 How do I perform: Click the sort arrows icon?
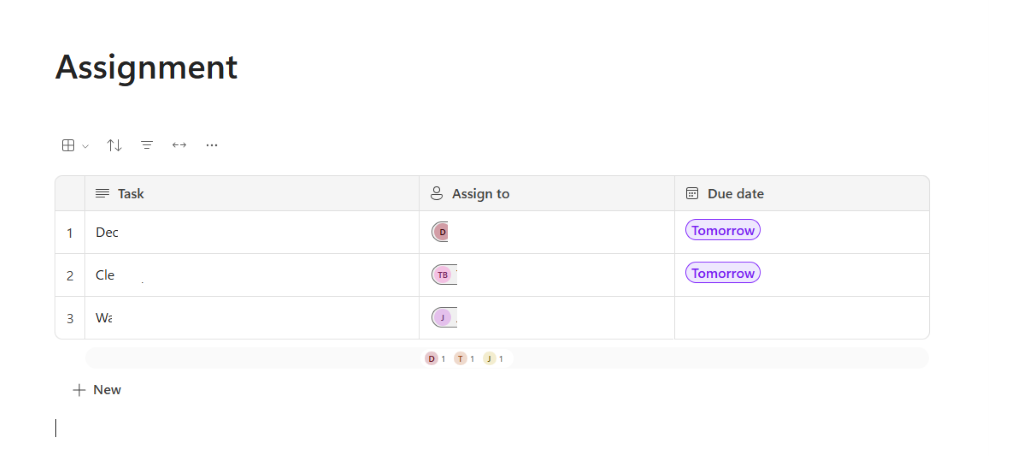(x=114, y=145)
